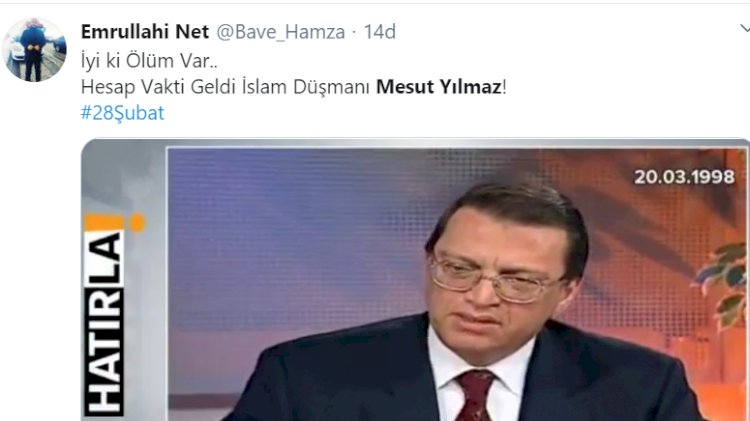Screen dimensions: 750x421
Task: Play the embedded video thumbnail
Action: [x=415, y=280]
